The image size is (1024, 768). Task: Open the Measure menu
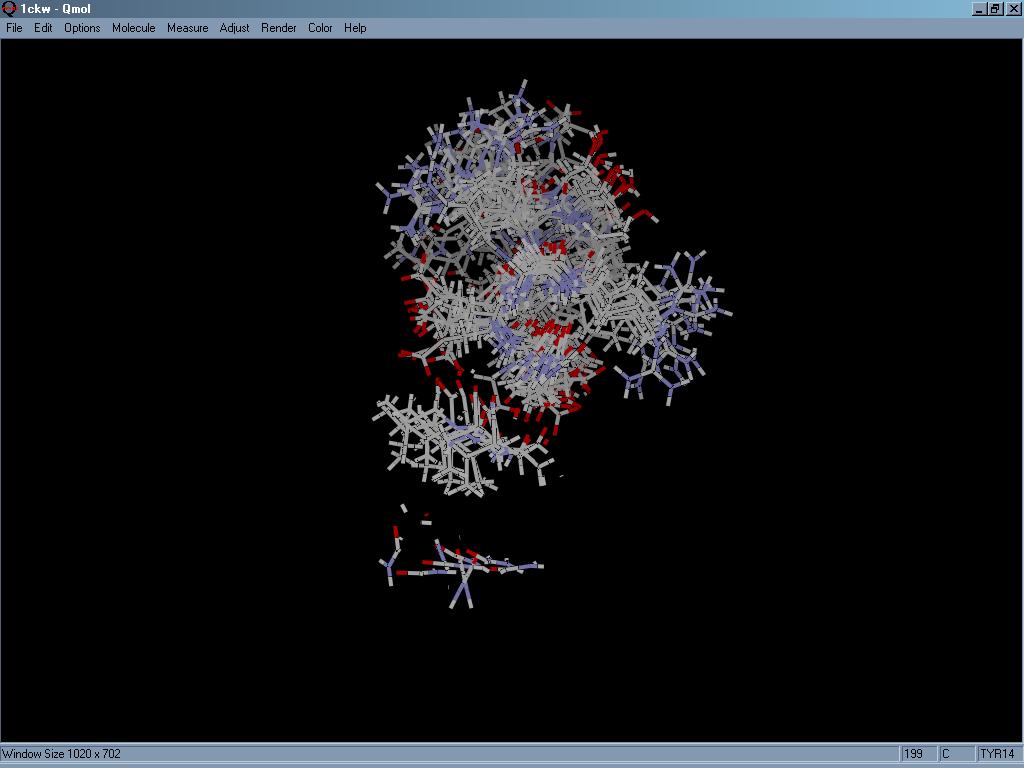point(187,28)
